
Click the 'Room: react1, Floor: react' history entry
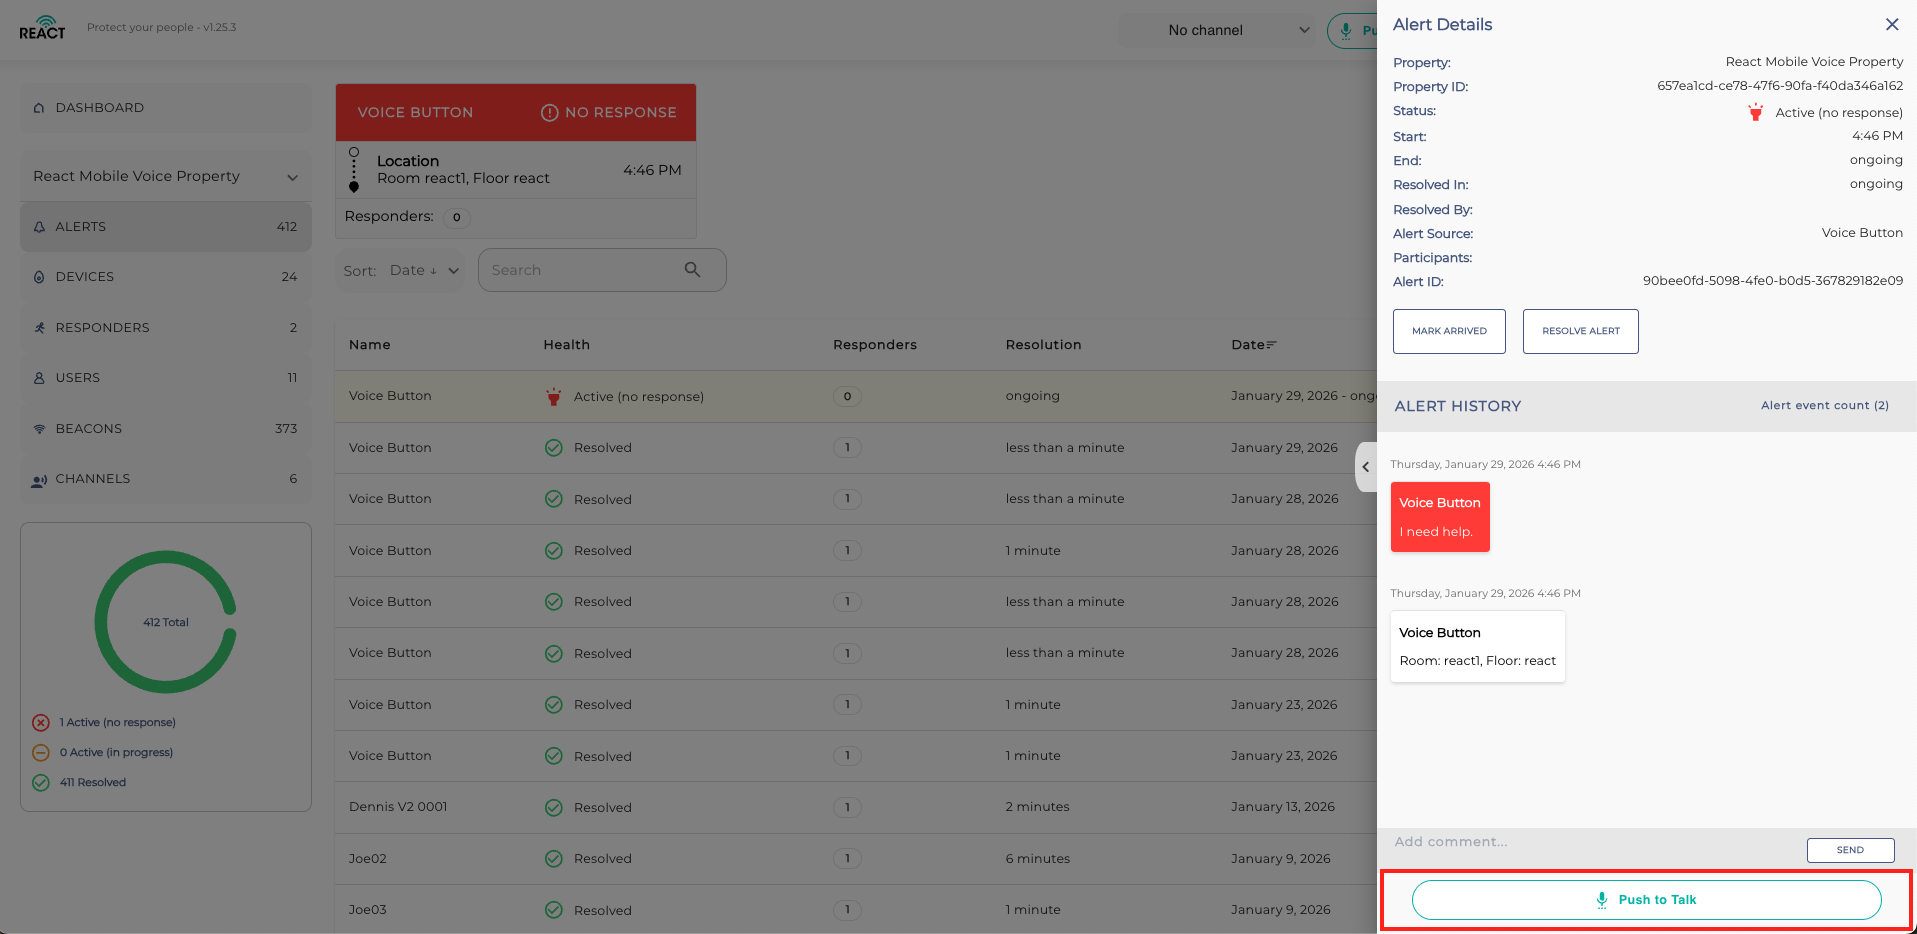click(1478, 647)
